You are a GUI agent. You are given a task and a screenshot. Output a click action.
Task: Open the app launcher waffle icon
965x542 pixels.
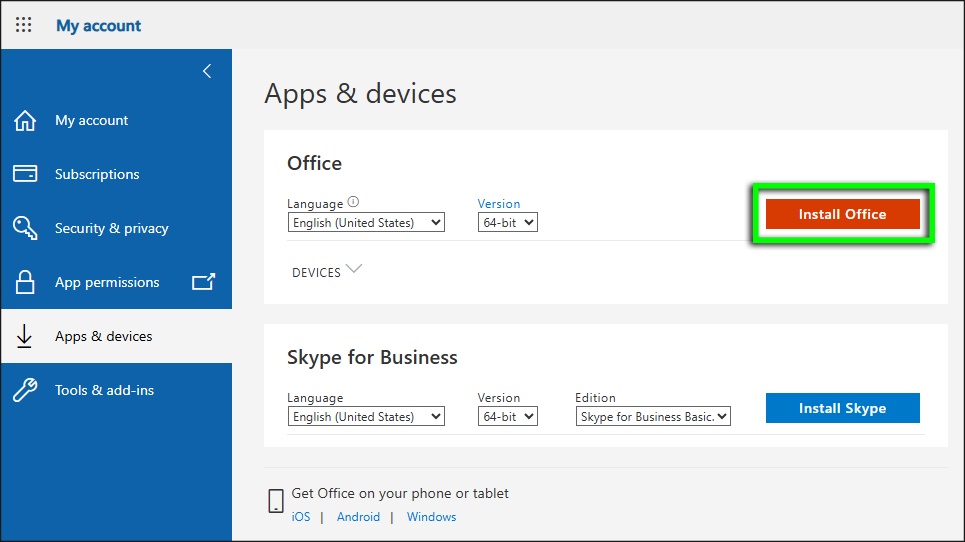click(x=23, y=25)
